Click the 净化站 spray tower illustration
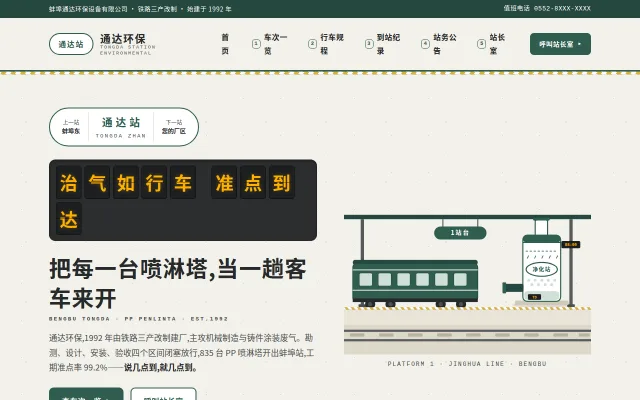Image resolution: width=640 pixels, height=400 pixels. coord(542,267)
